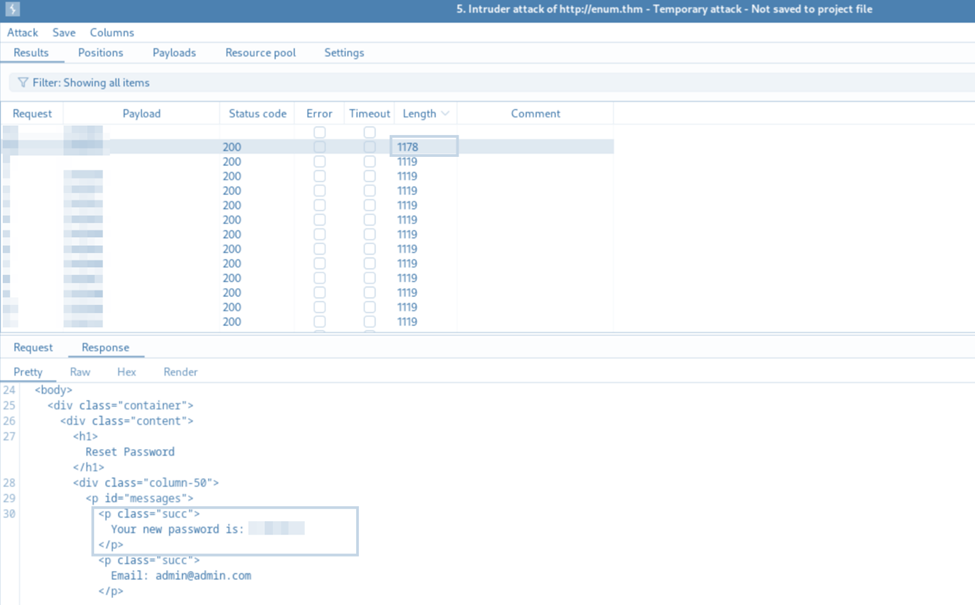Show the Request message tab
The height and width of the screenshot is (605, 975).
pos(33,348)
